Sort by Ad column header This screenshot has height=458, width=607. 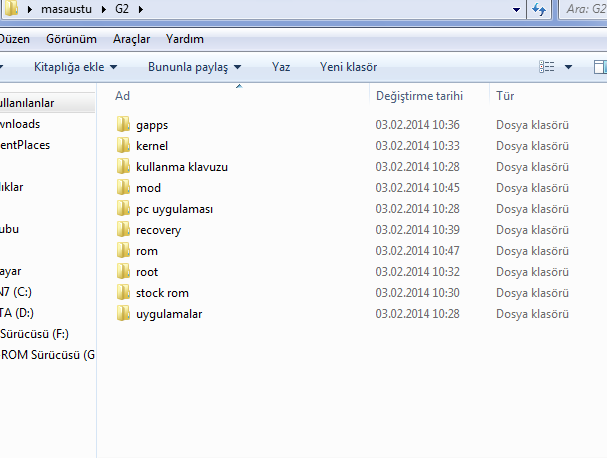point(122,96)
